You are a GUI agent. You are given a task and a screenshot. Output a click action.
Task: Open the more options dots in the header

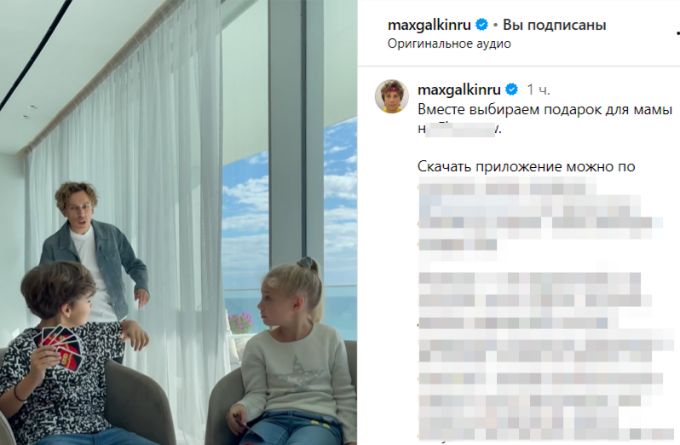[x=677, y=32]
